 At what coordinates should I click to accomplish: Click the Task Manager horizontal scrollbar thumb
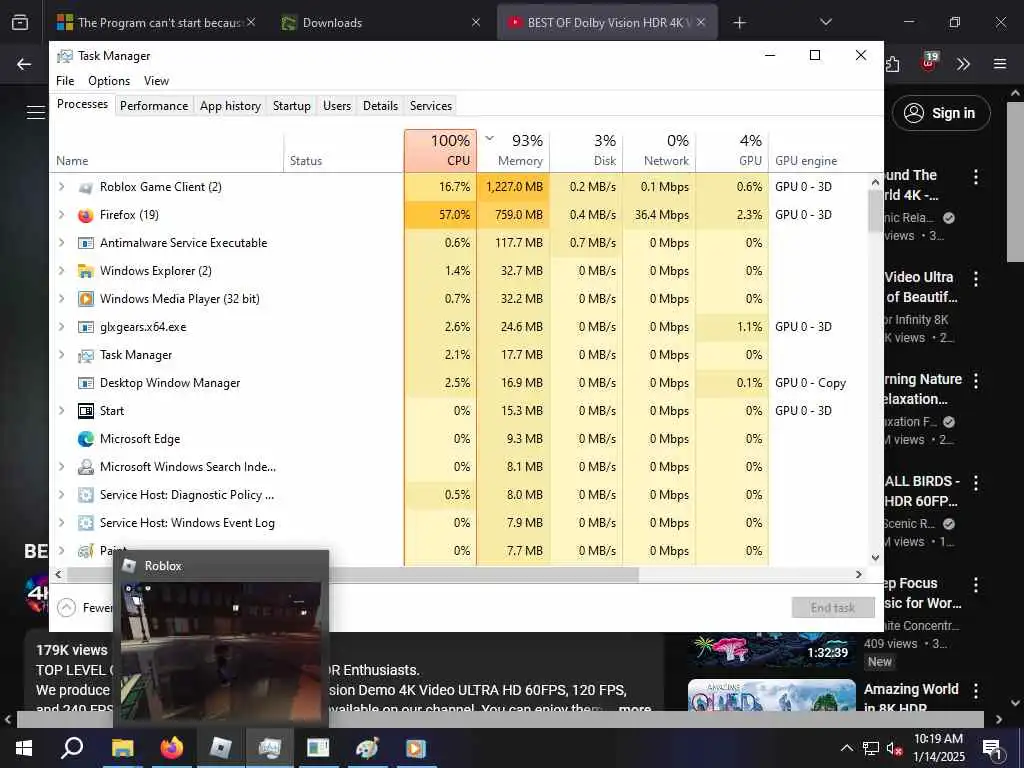point(353,575)
